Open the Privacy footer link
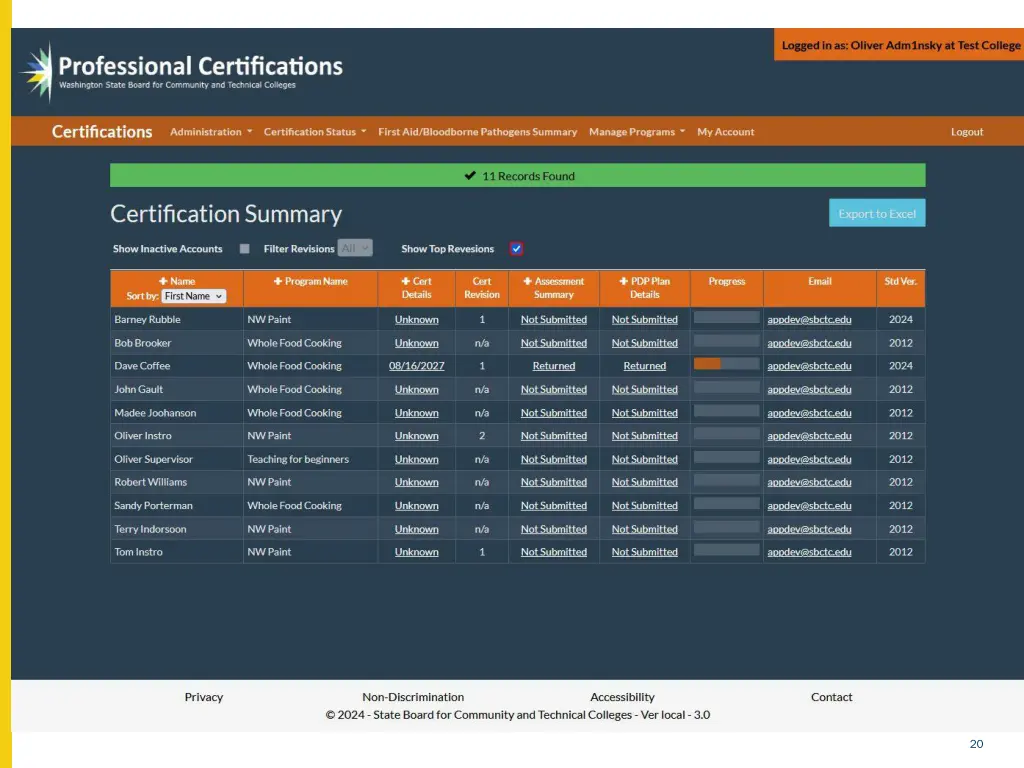The image size is (1024, 768). pos(204,697)
